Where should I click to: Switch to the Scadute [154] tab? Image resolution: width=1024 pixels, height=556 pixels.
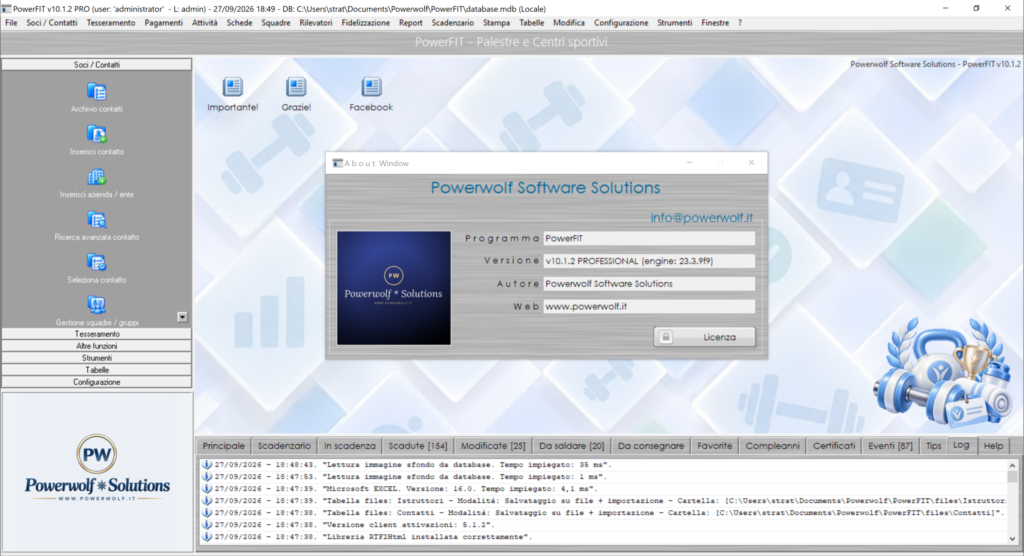418,446
